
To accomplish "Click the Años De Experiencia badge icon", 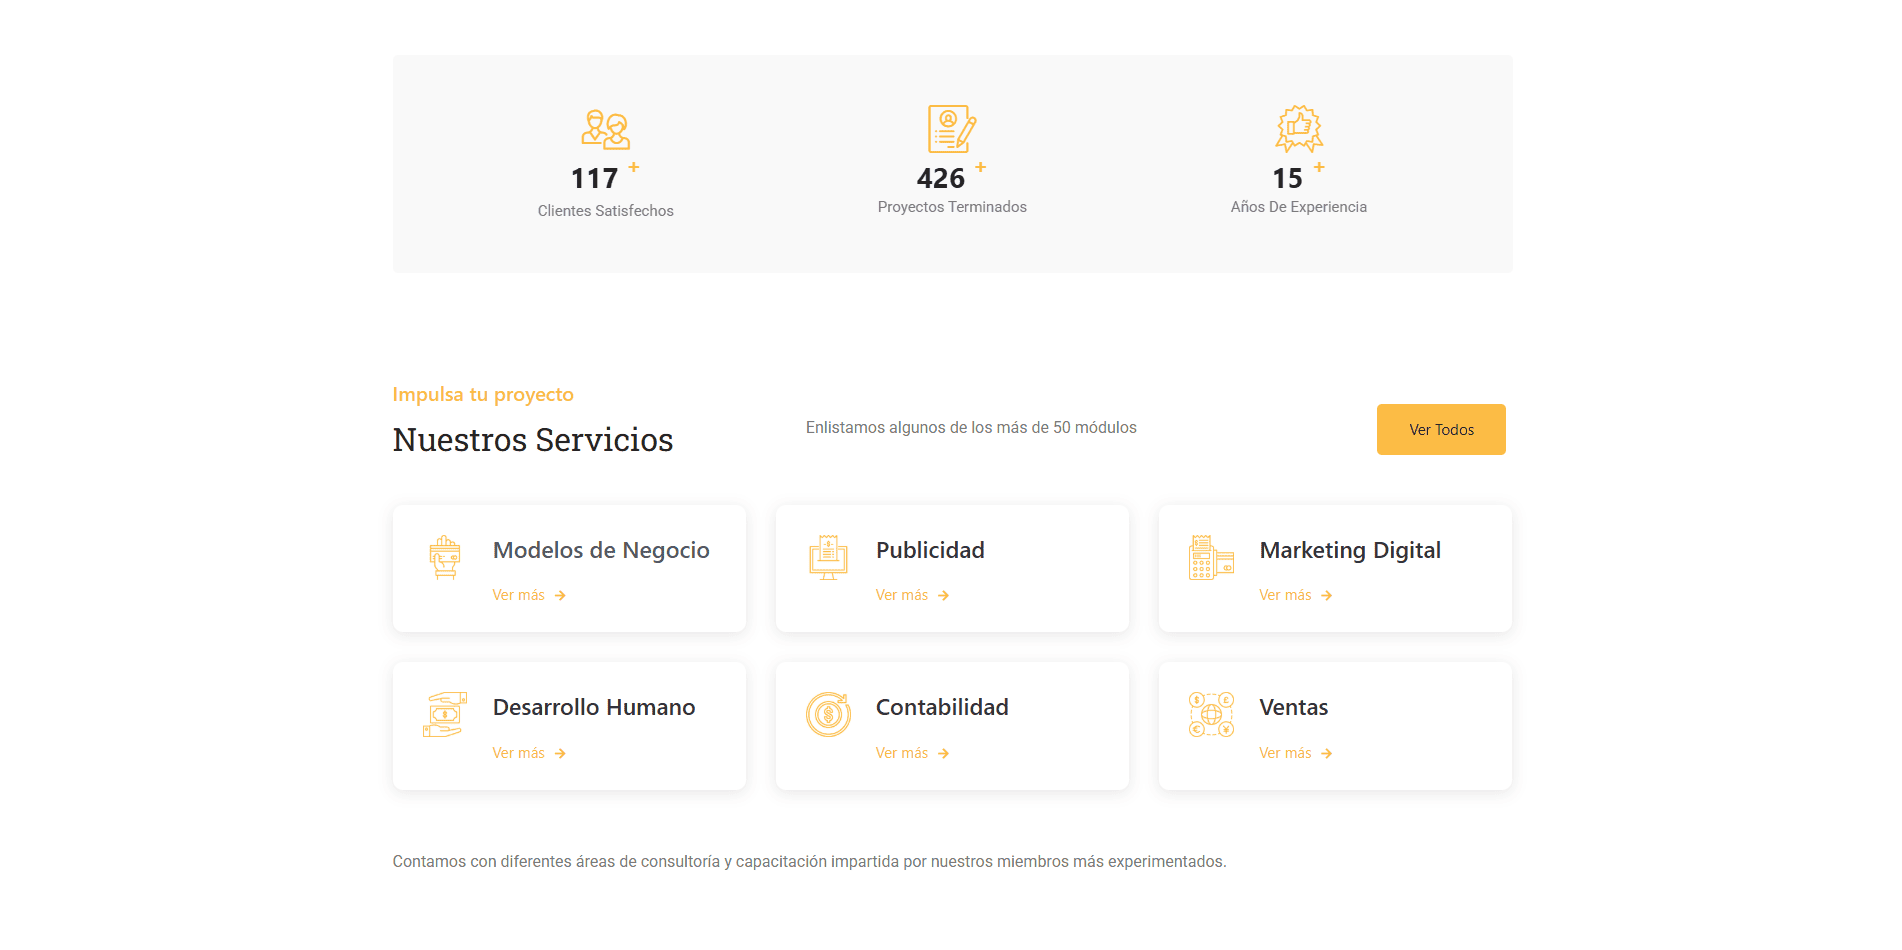I will tap(1298, 129).
